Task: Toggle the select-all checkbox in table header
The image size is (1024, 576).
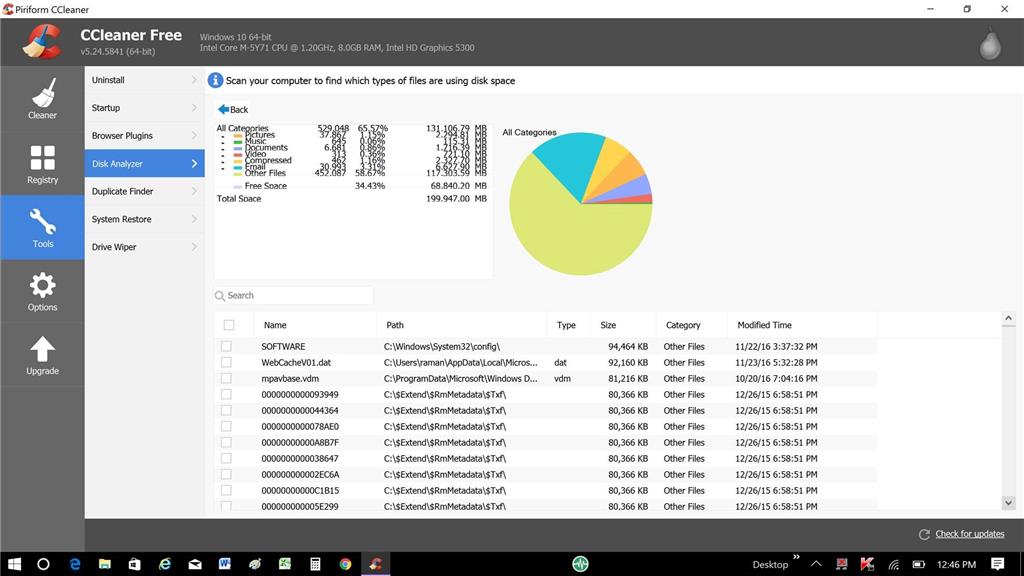Action: [x=229, y=325]
